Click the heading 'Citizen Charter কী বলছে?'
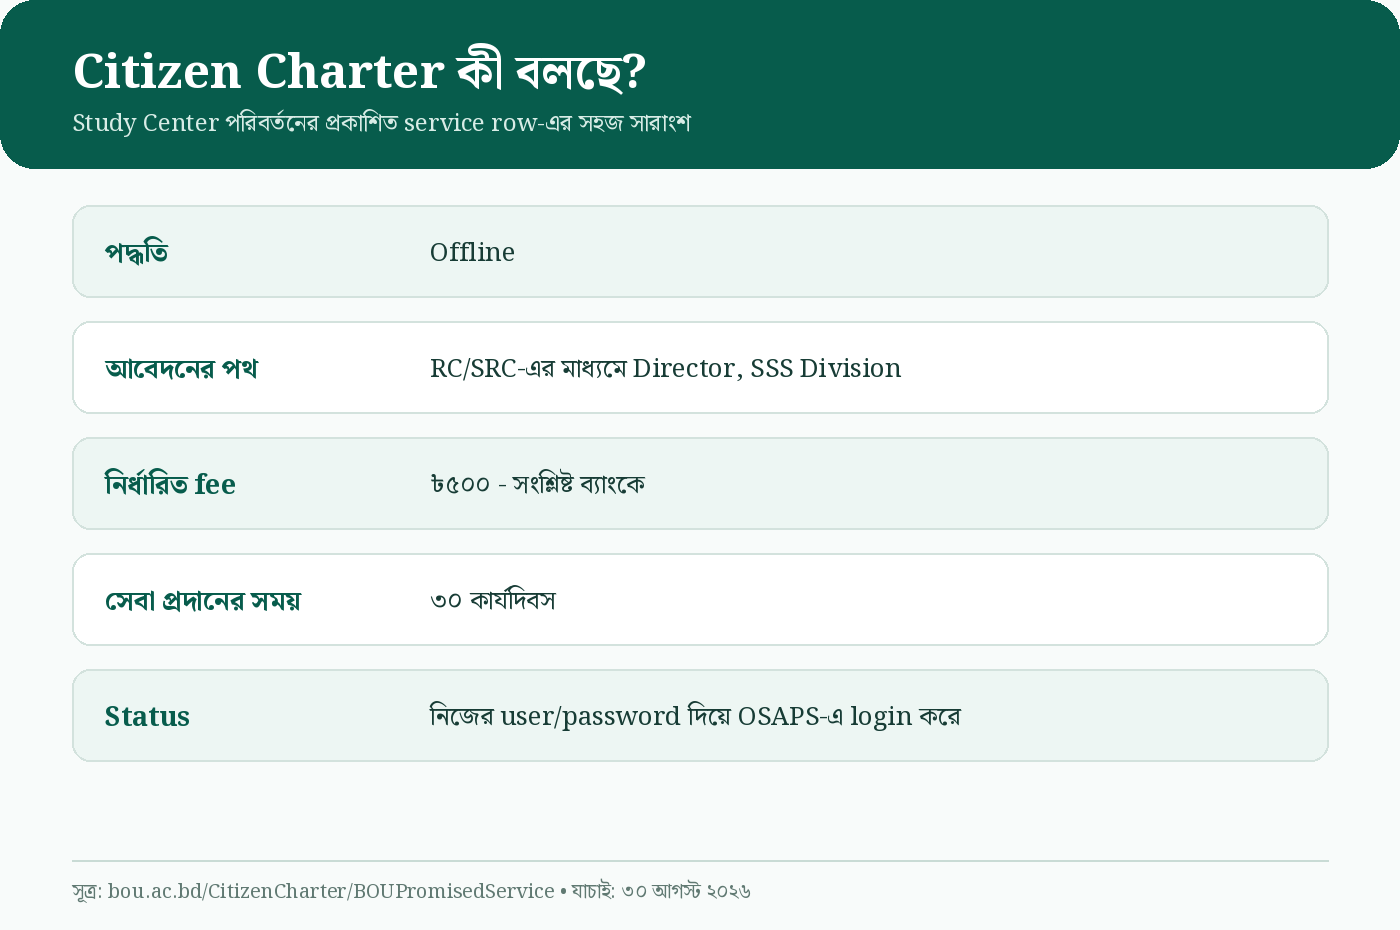 coord(359,72)
